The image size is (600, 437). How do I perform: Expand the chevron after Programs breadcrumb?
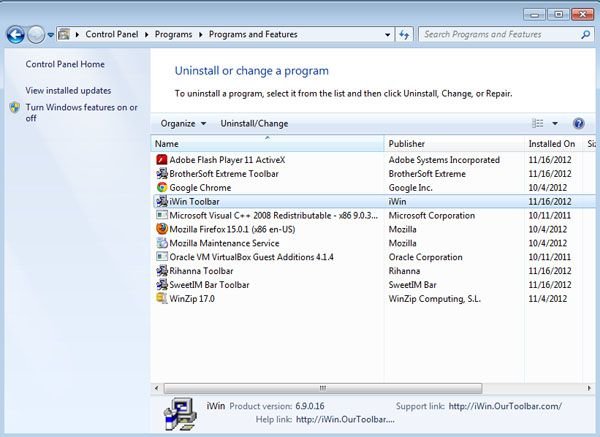click(201, 35)
